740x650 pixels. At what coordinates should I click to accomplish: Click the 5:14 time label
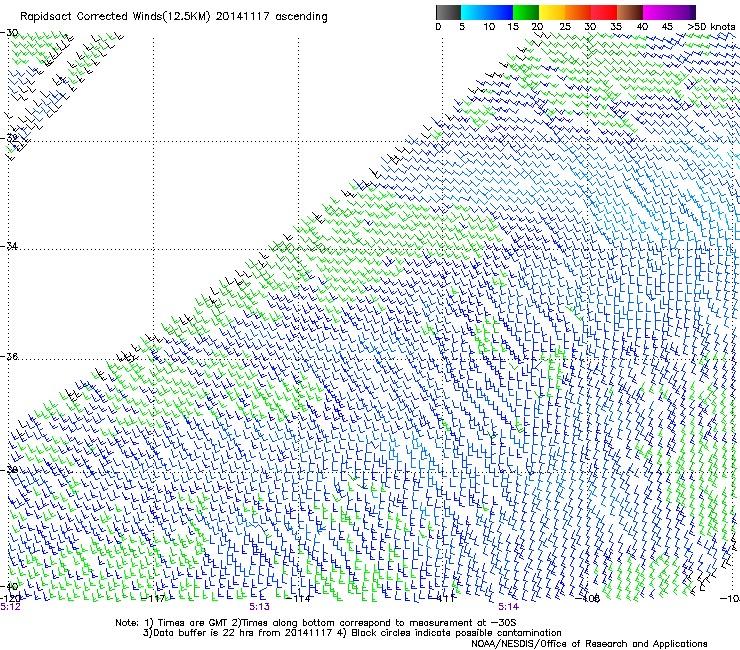(508, 607)
